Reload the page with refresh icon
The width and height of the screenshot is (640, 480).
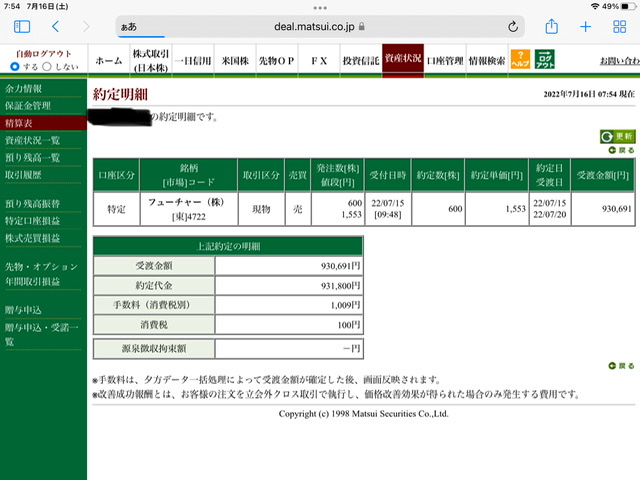[x=513, y=27]
